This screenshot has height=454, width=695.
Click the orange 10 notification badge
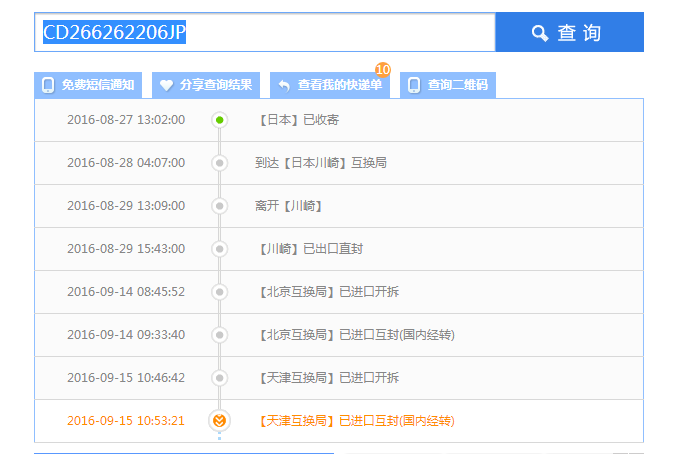(383, 70)
